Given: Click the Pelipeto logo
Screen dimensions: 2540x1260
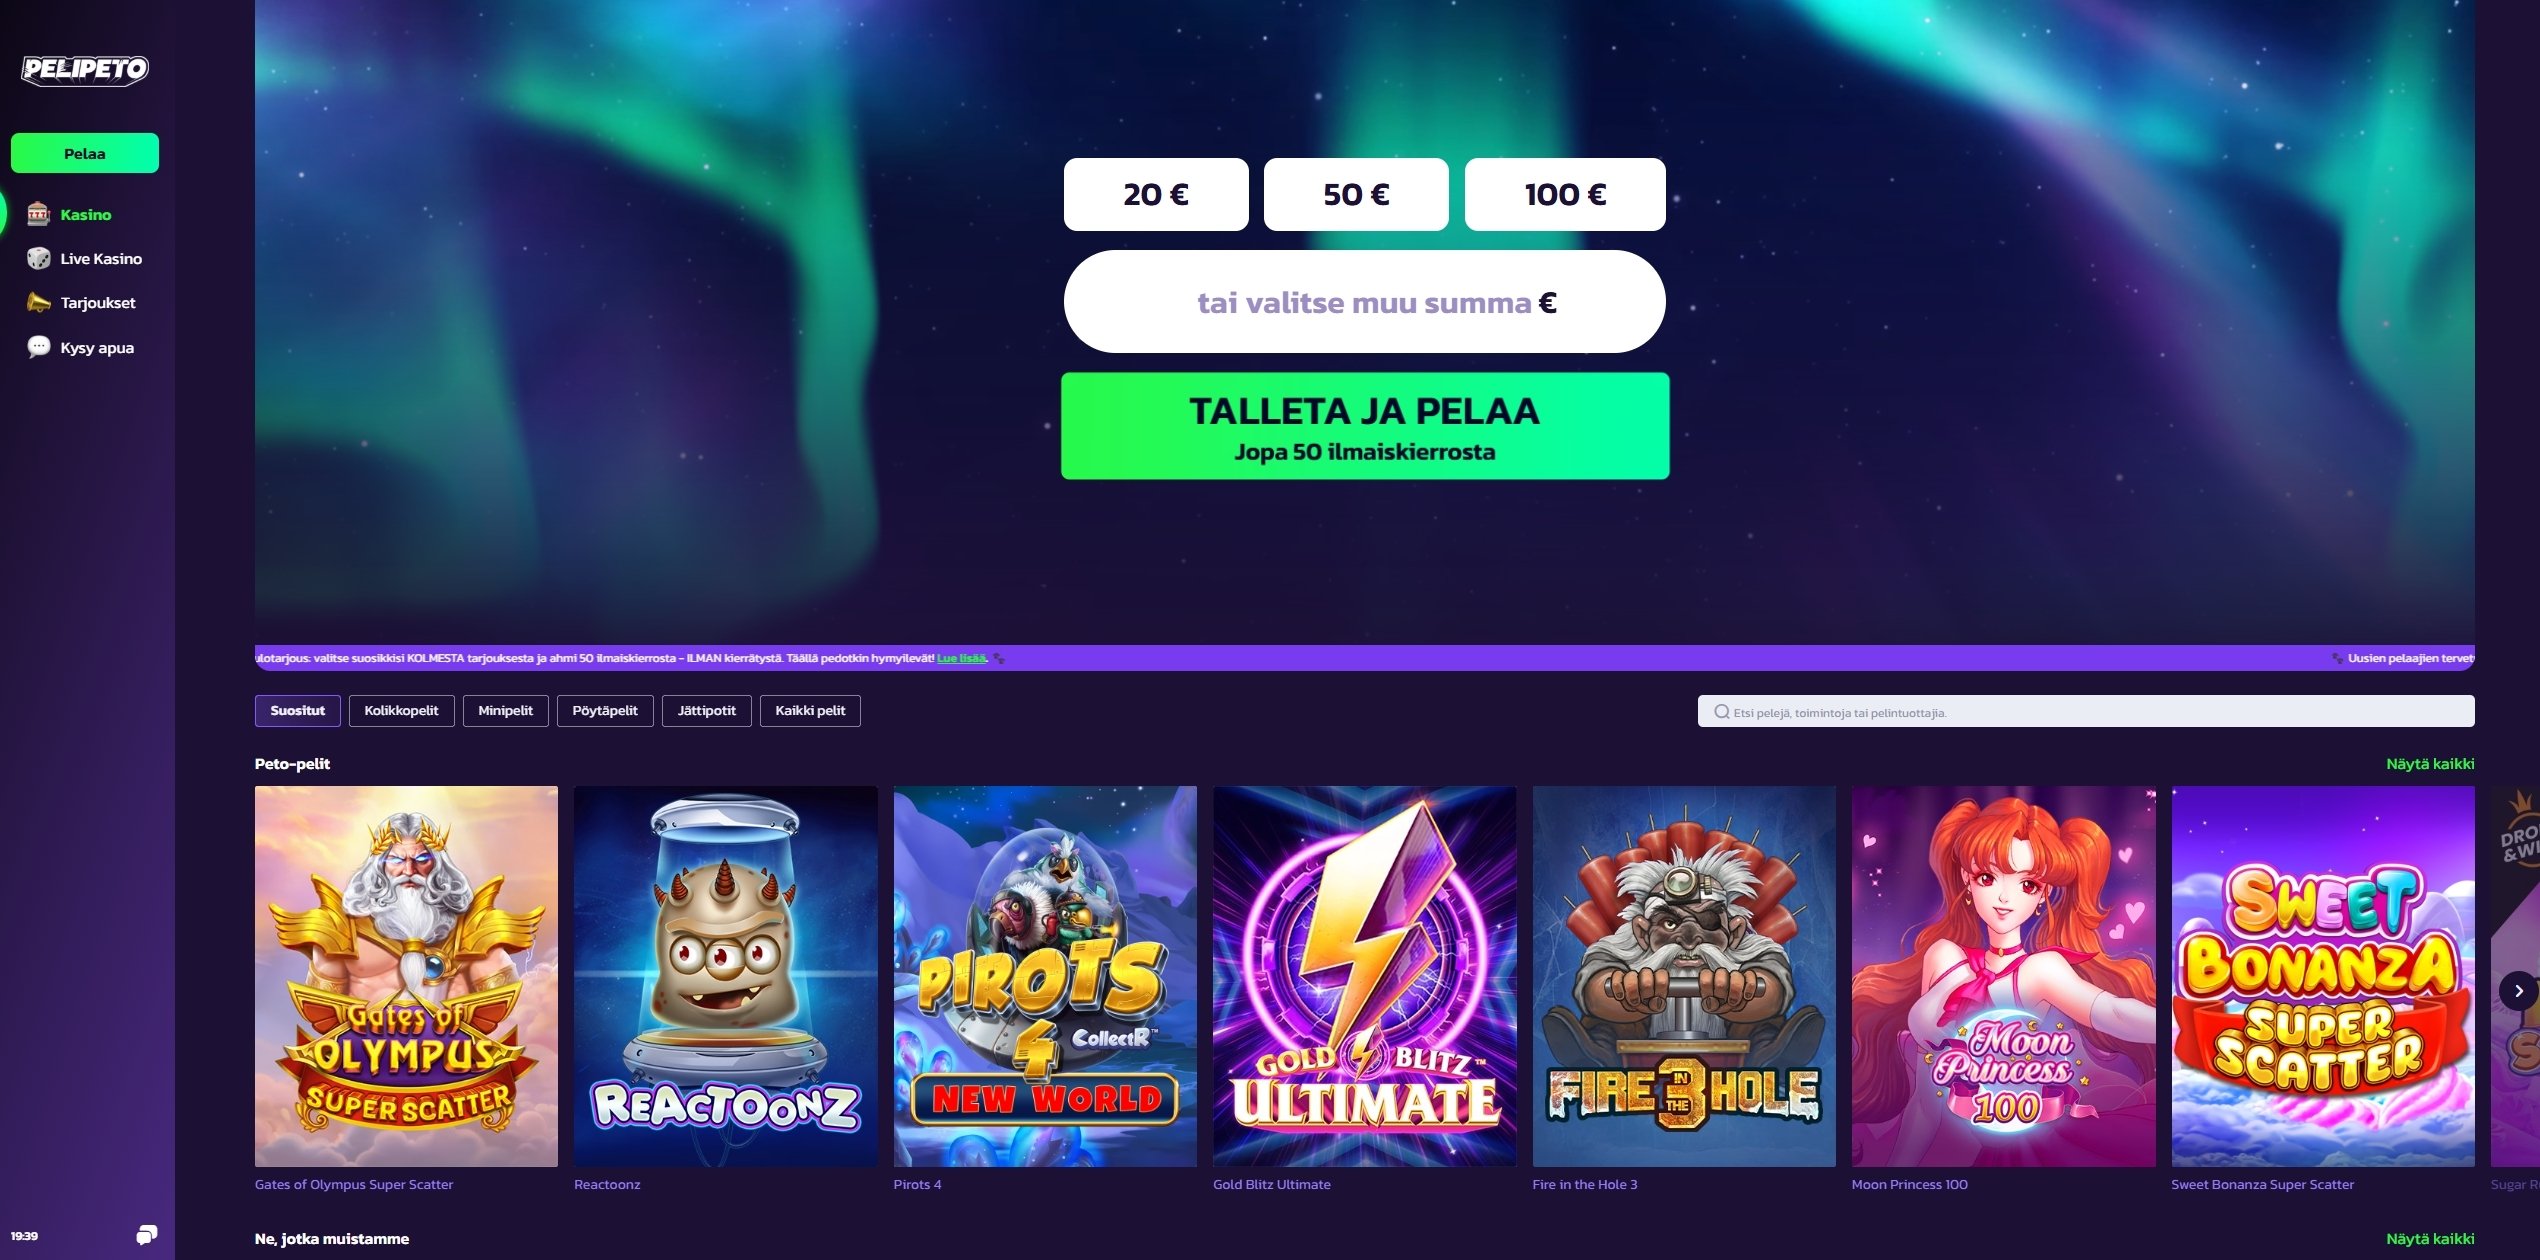Looking at the screenshot, I should click(85, 69).
